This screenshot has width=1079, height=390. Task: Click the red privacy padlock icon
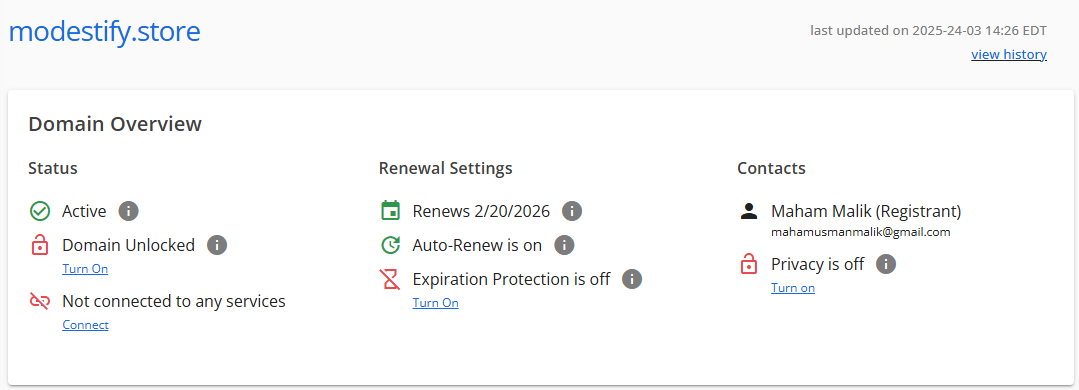(x=749, y=264)
